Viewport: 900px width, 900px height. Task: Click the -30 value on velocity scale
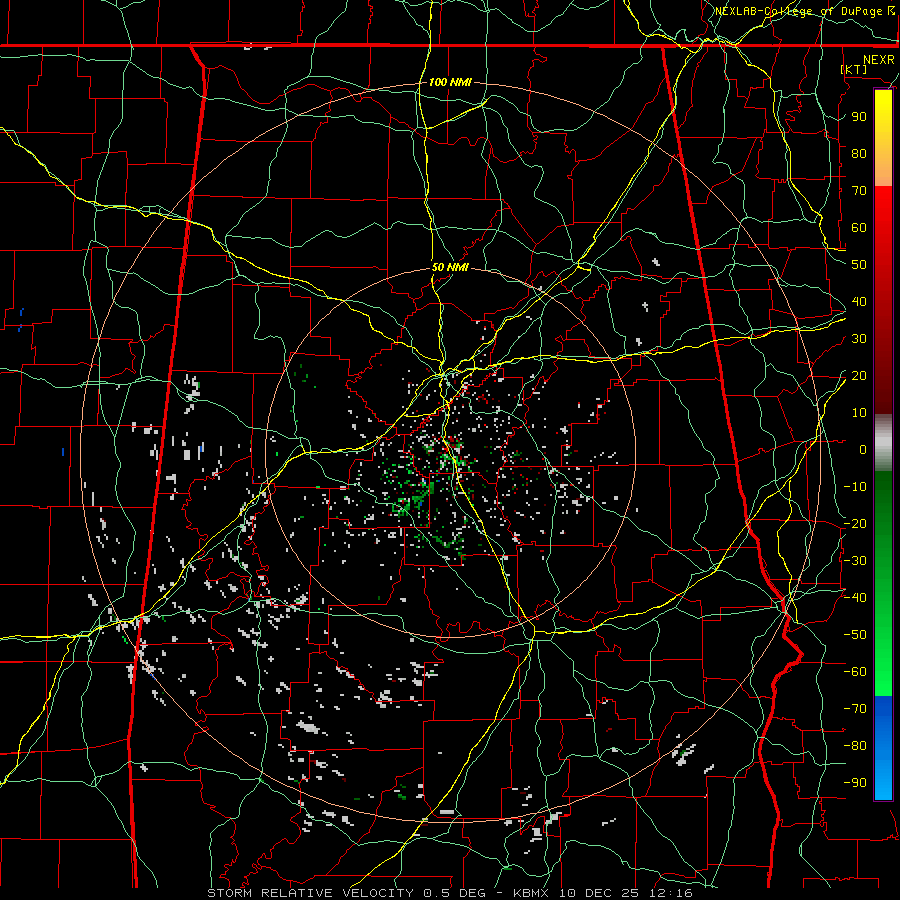pyautogui.click(x=855, y=561)
